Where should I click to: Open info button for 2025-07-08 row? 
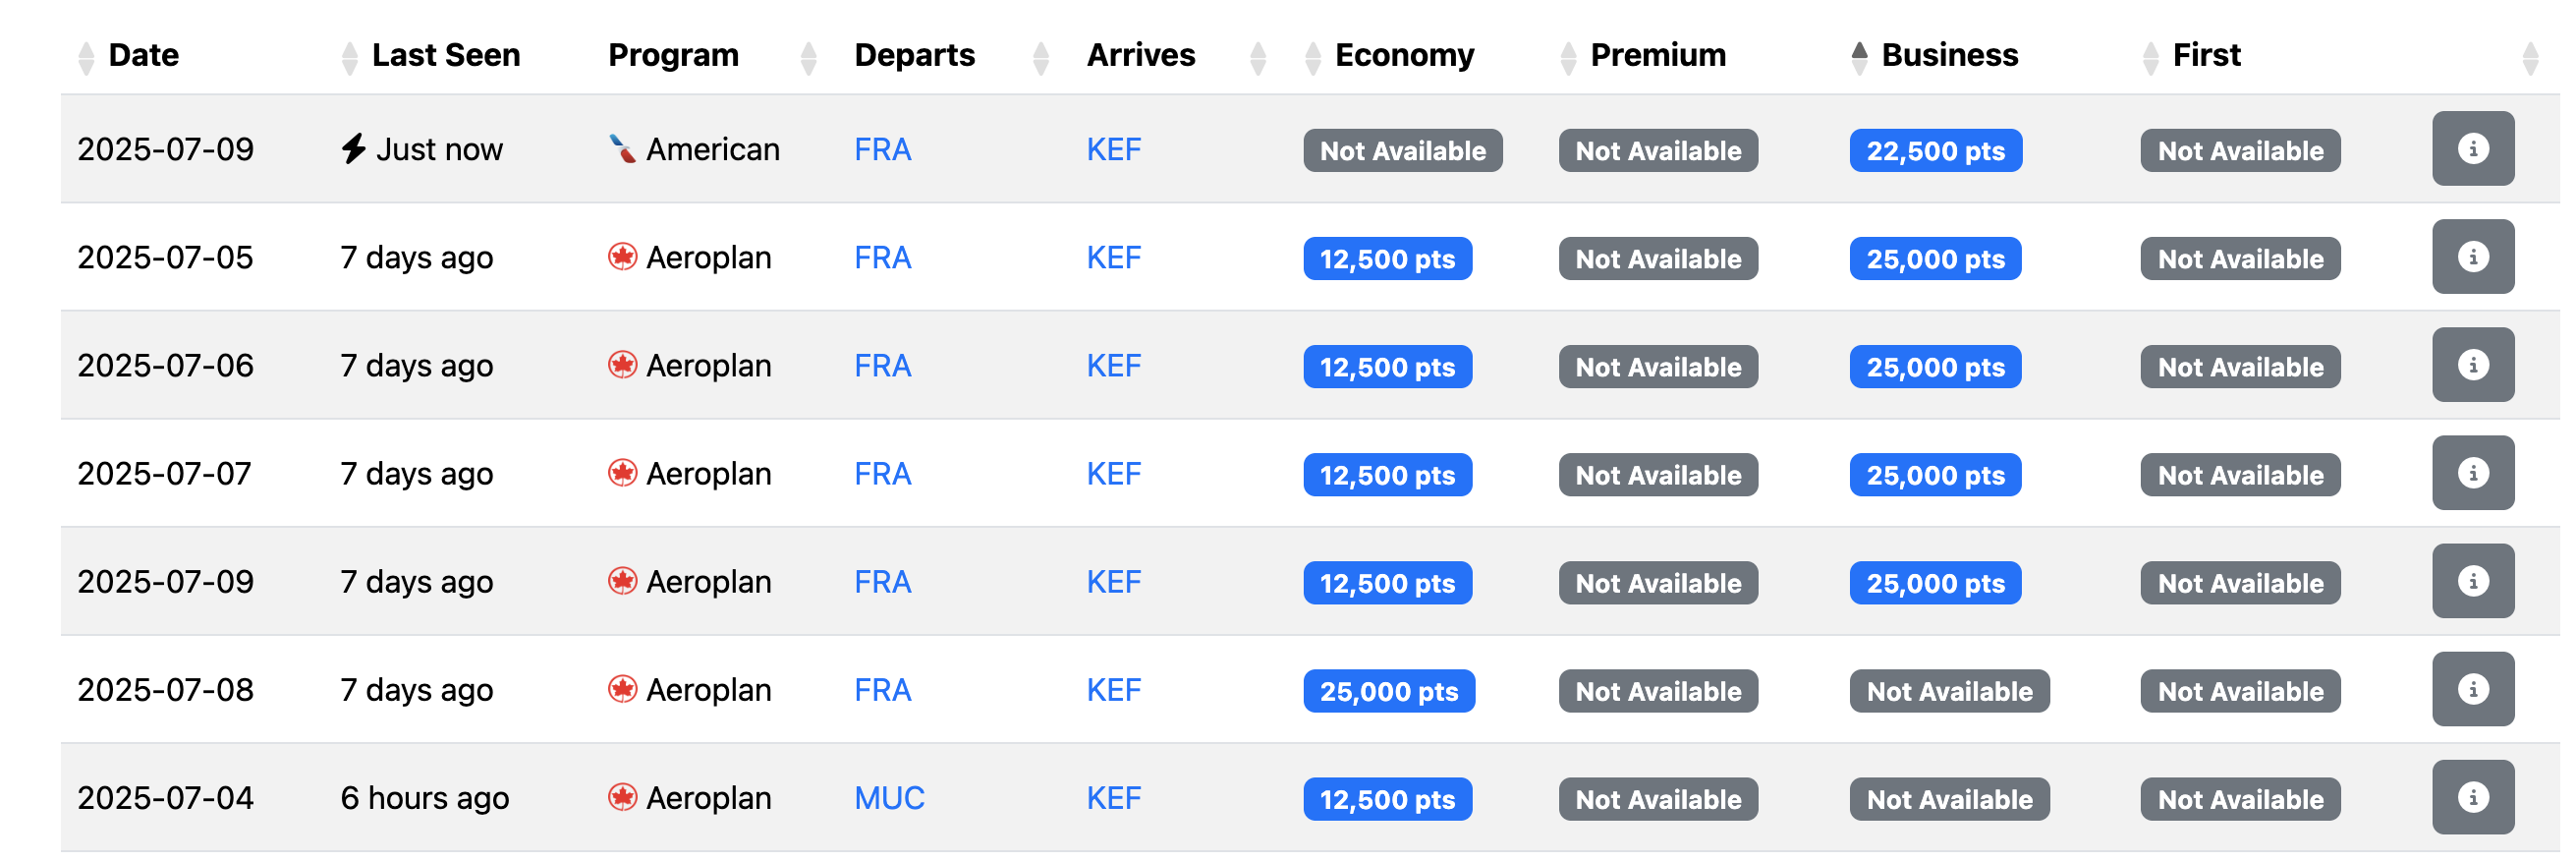click(2472, 689)
